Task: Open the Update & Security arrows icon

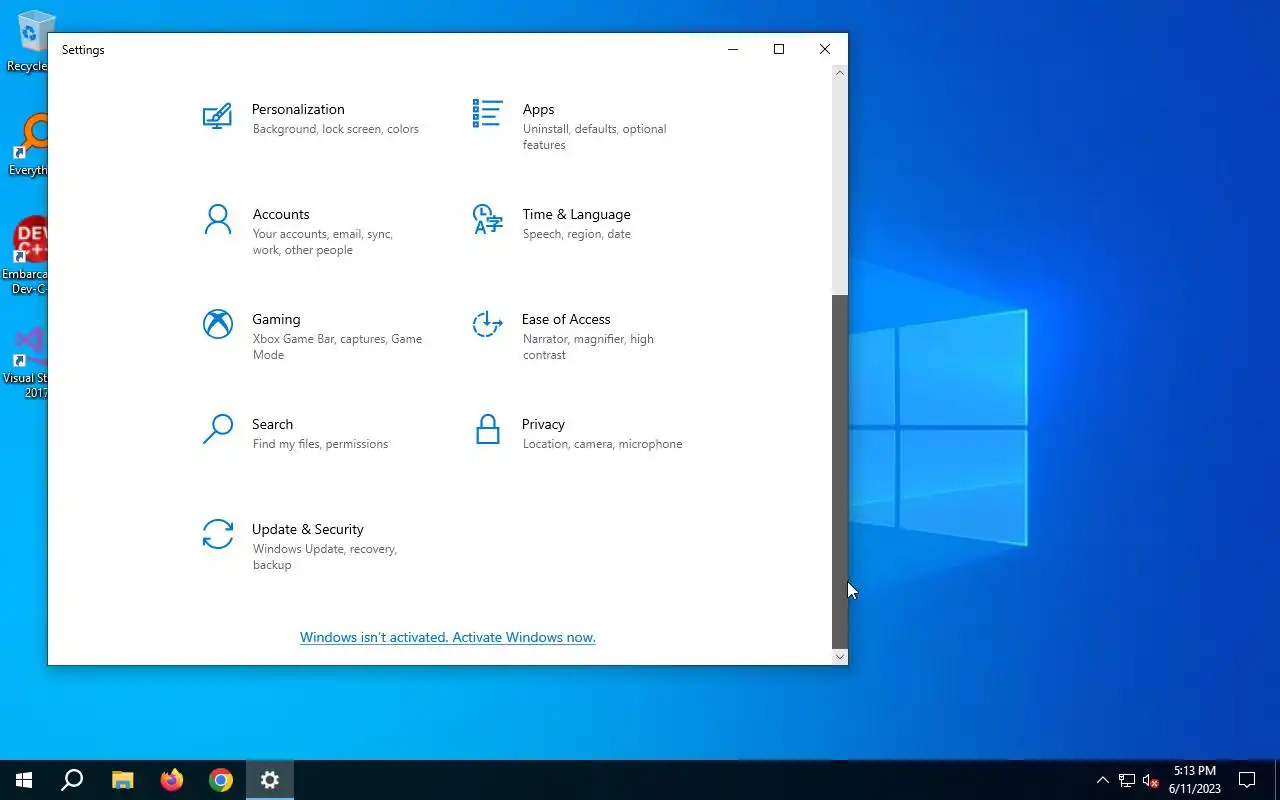Action: (x=217, y=534)
